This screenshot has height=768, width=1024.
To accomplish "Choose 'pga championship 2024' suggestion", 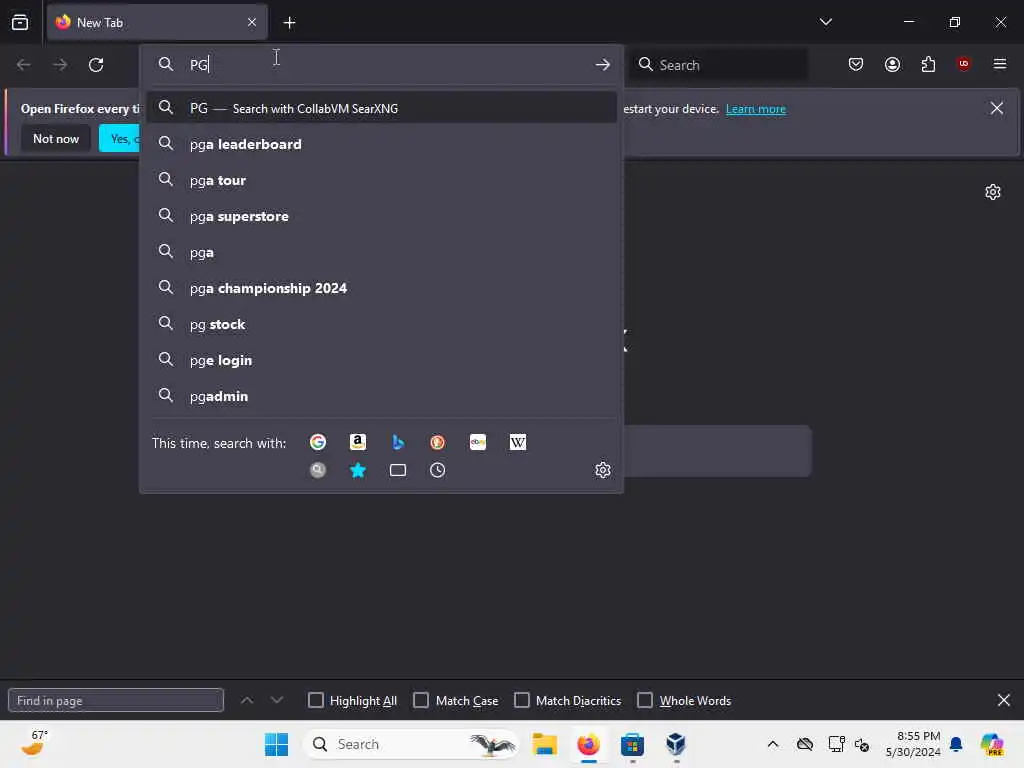I will 381,288.
